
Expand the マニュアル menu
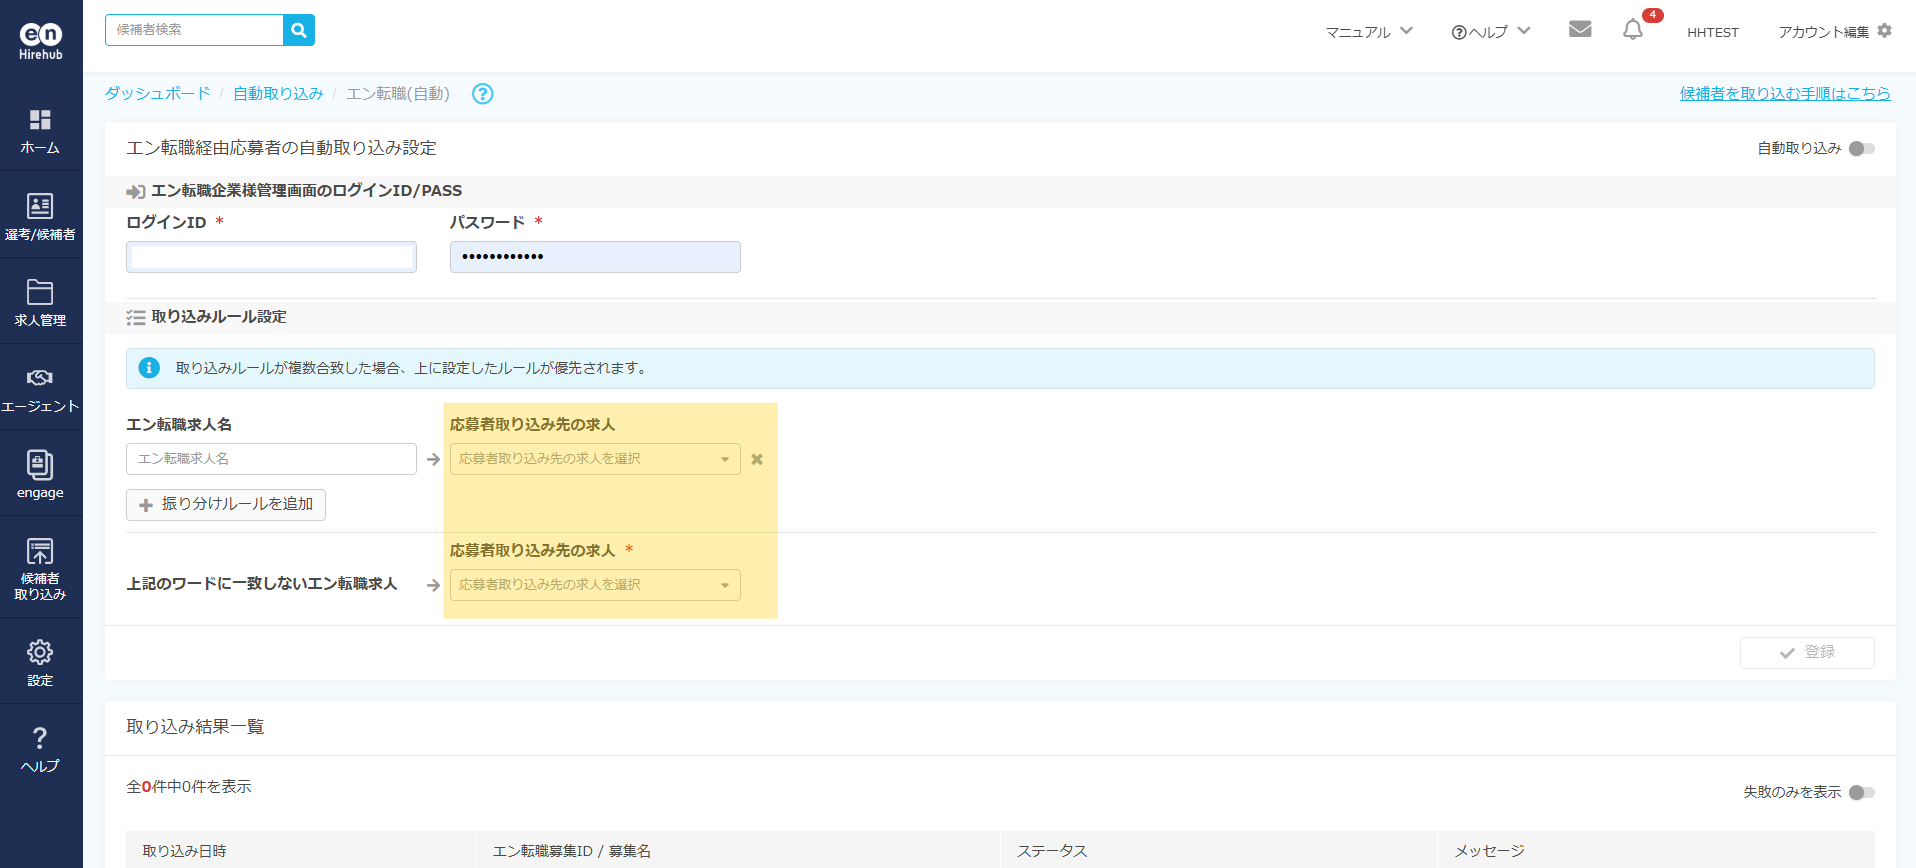coord(1368,32)
